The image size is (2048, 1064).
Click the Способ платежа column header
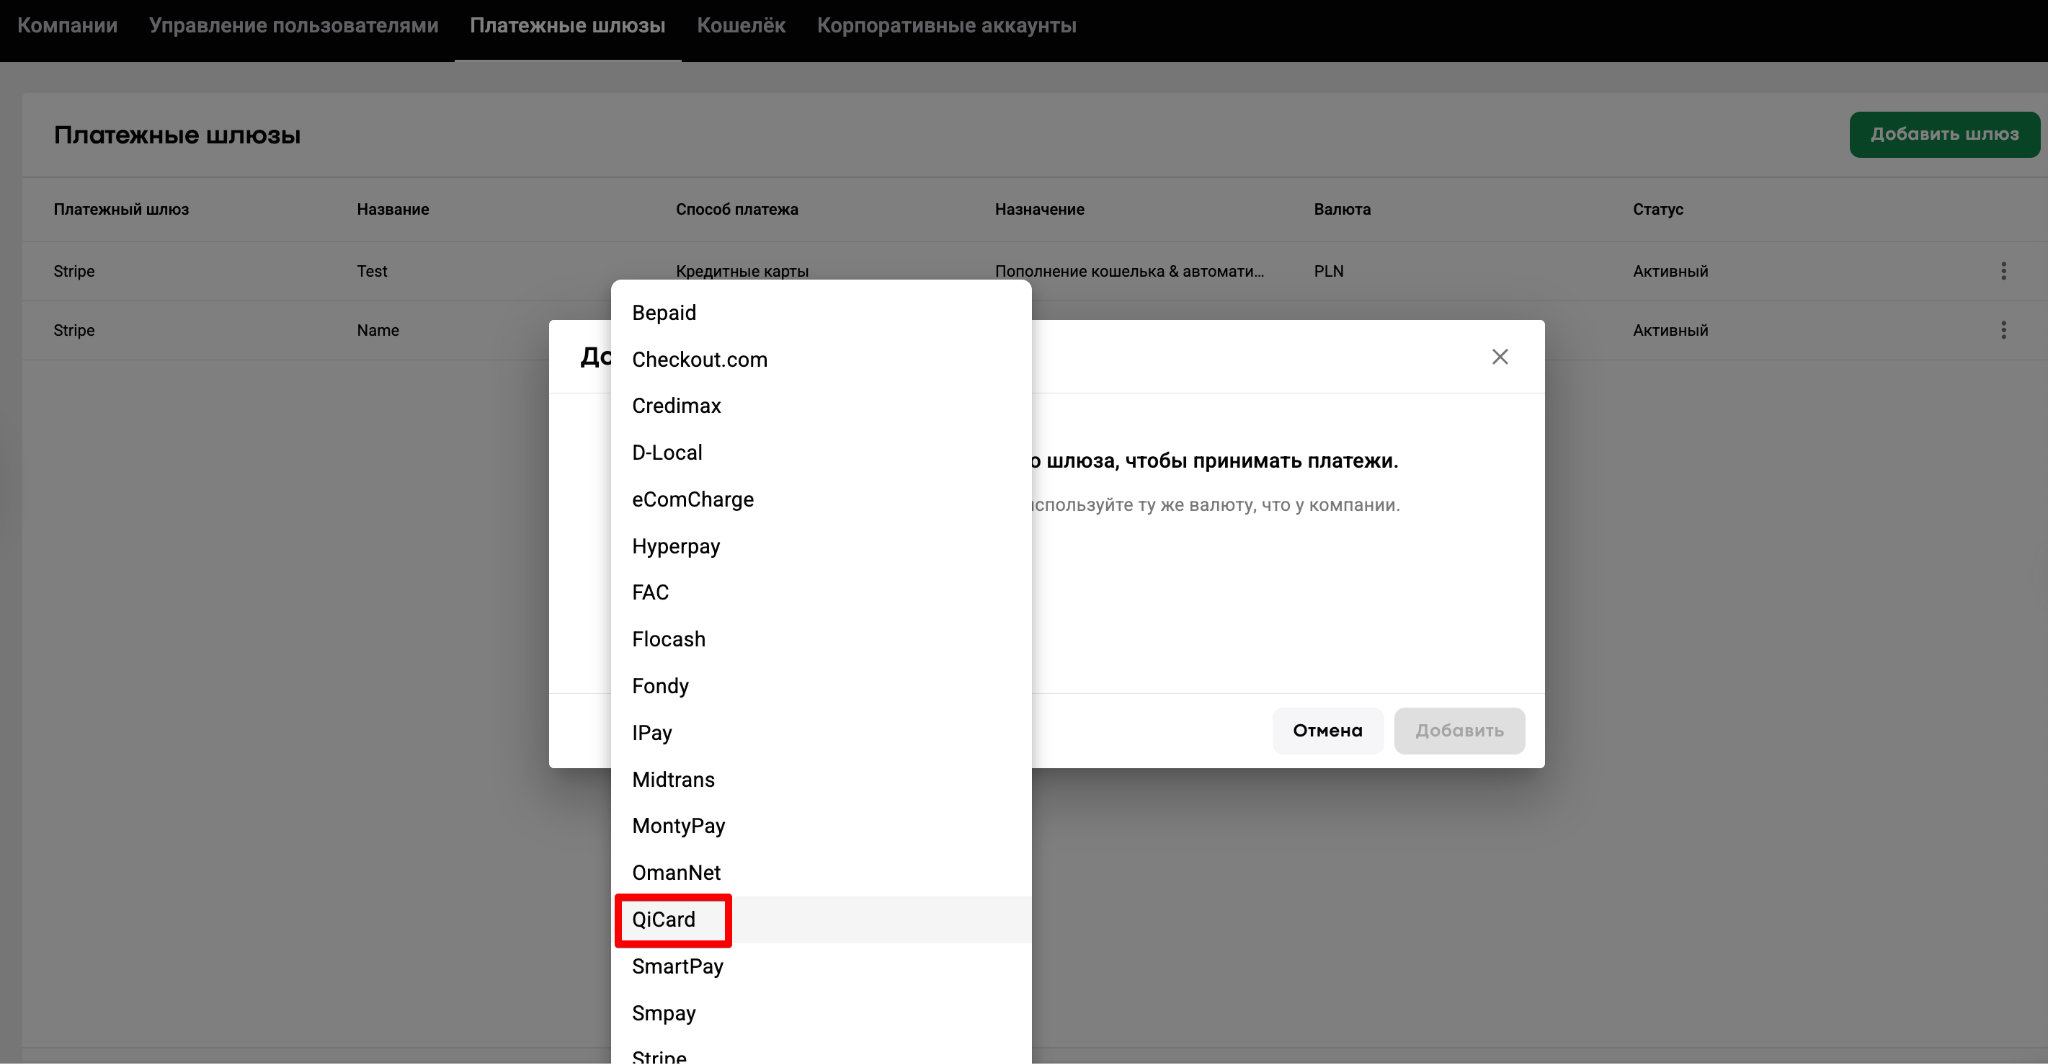coord(737,210)
